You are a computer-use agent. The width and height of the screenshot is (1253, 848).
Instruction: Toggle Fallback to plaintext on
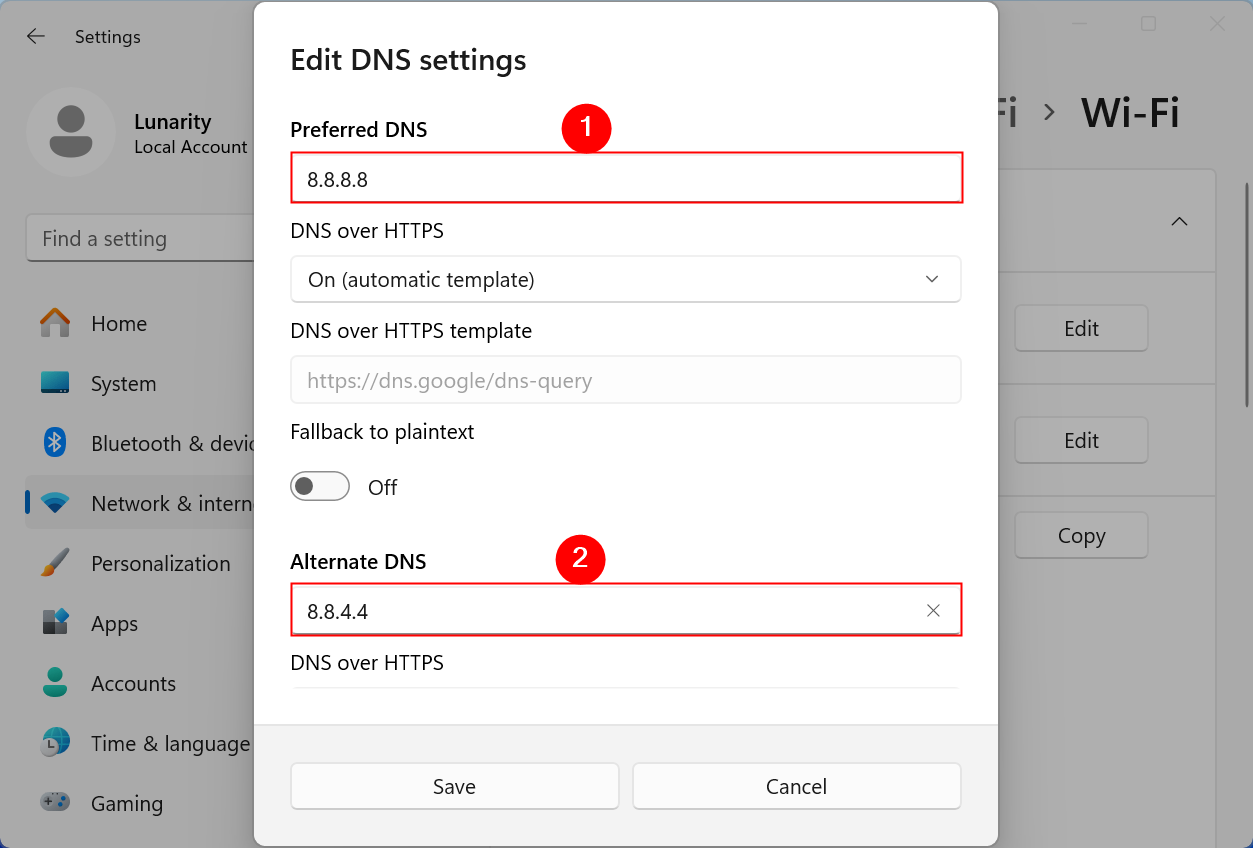tap(319, 486)
